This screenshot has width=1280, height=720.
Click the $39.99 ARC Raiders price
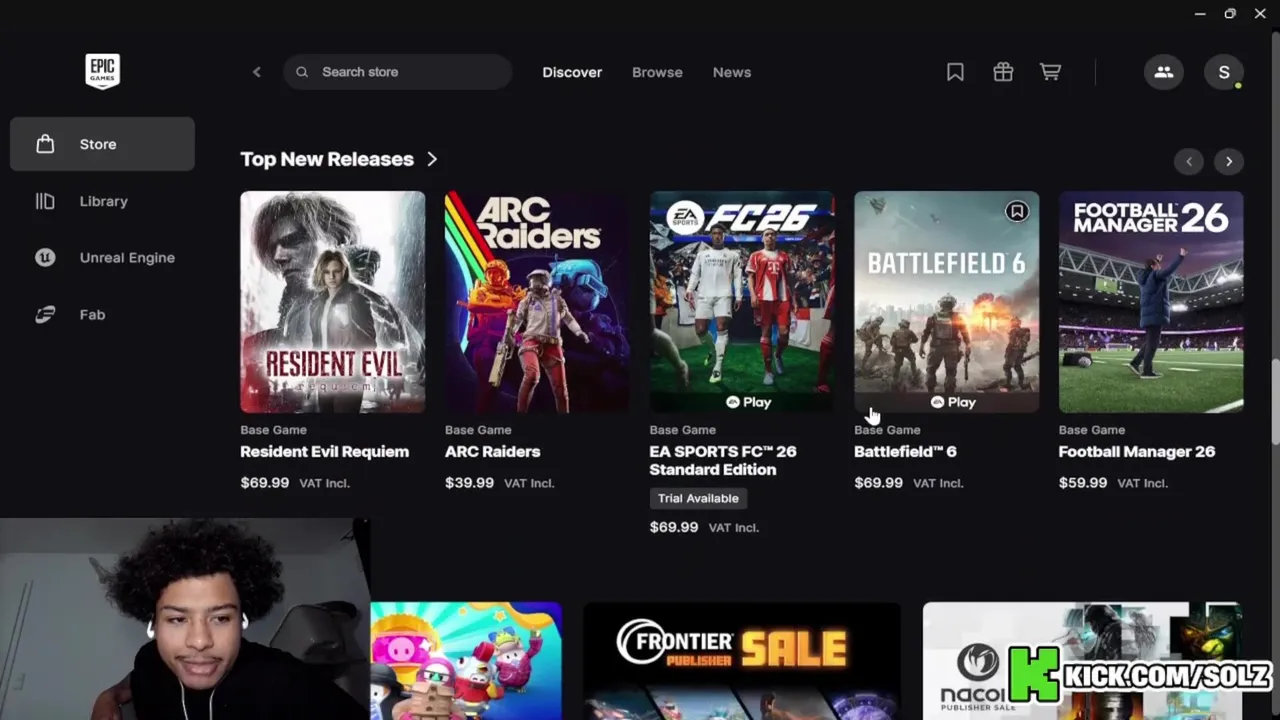(x=469, y=483)
